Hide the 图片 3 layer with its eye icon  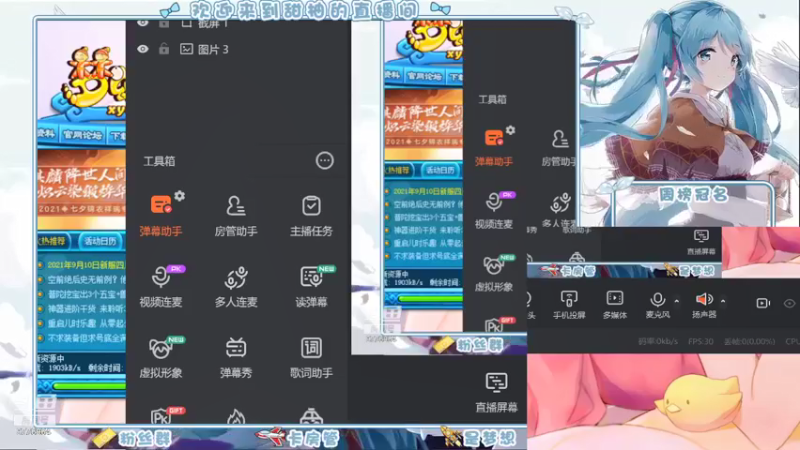coord(143,49)
